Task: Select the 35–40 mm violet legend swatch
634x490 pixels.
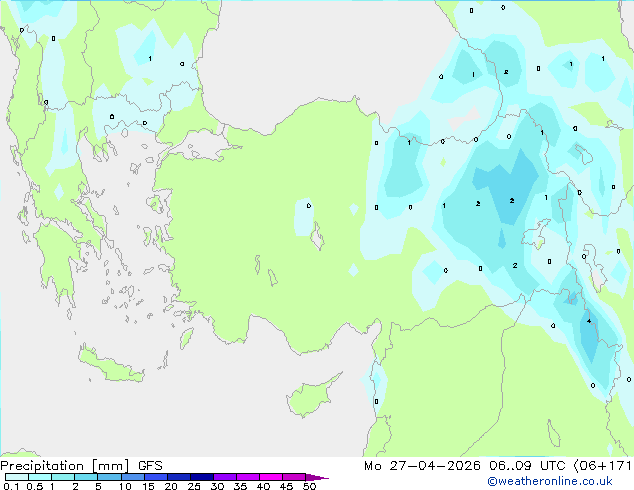Action: point(247,477)
